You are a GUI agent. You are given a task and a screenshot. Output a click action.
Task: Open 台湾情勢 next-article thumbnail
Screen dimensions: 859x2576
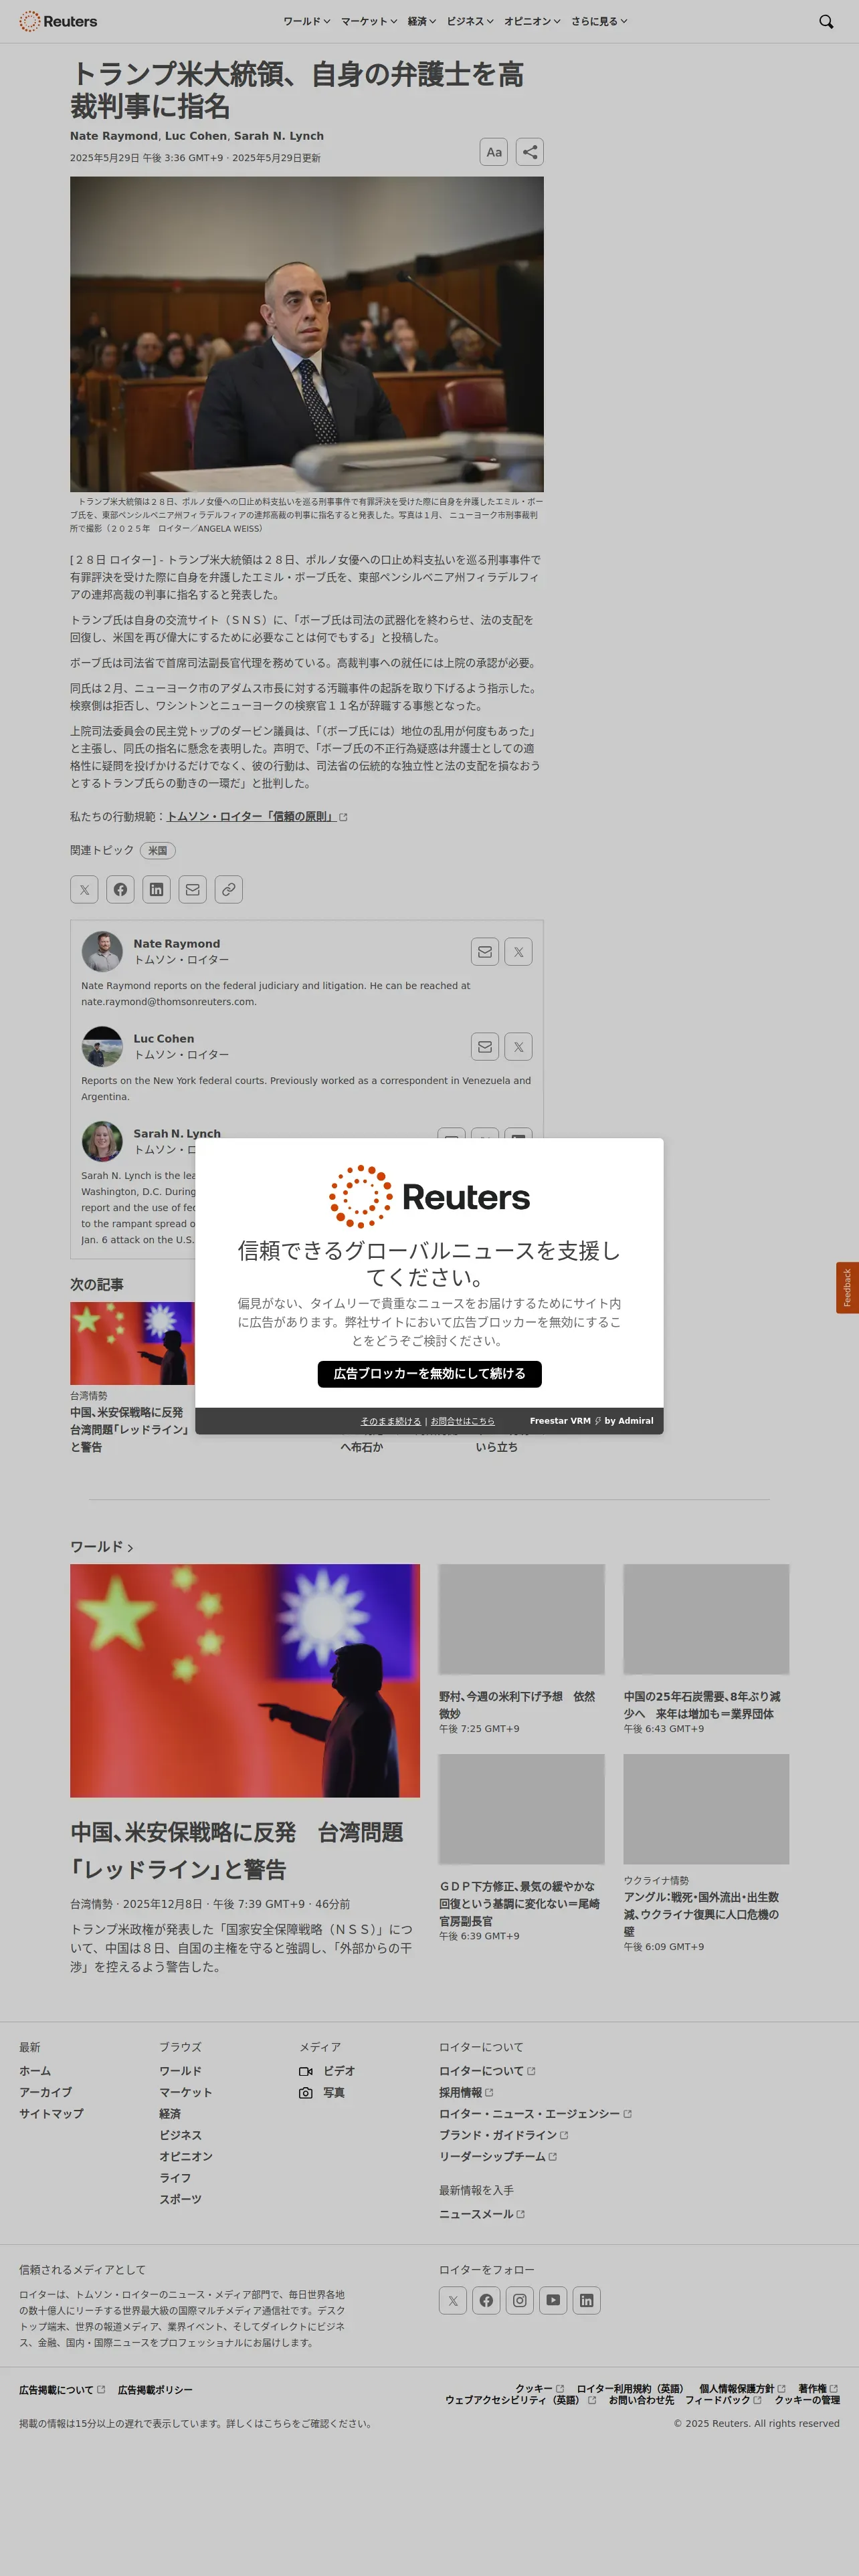tap(132, 1342)
